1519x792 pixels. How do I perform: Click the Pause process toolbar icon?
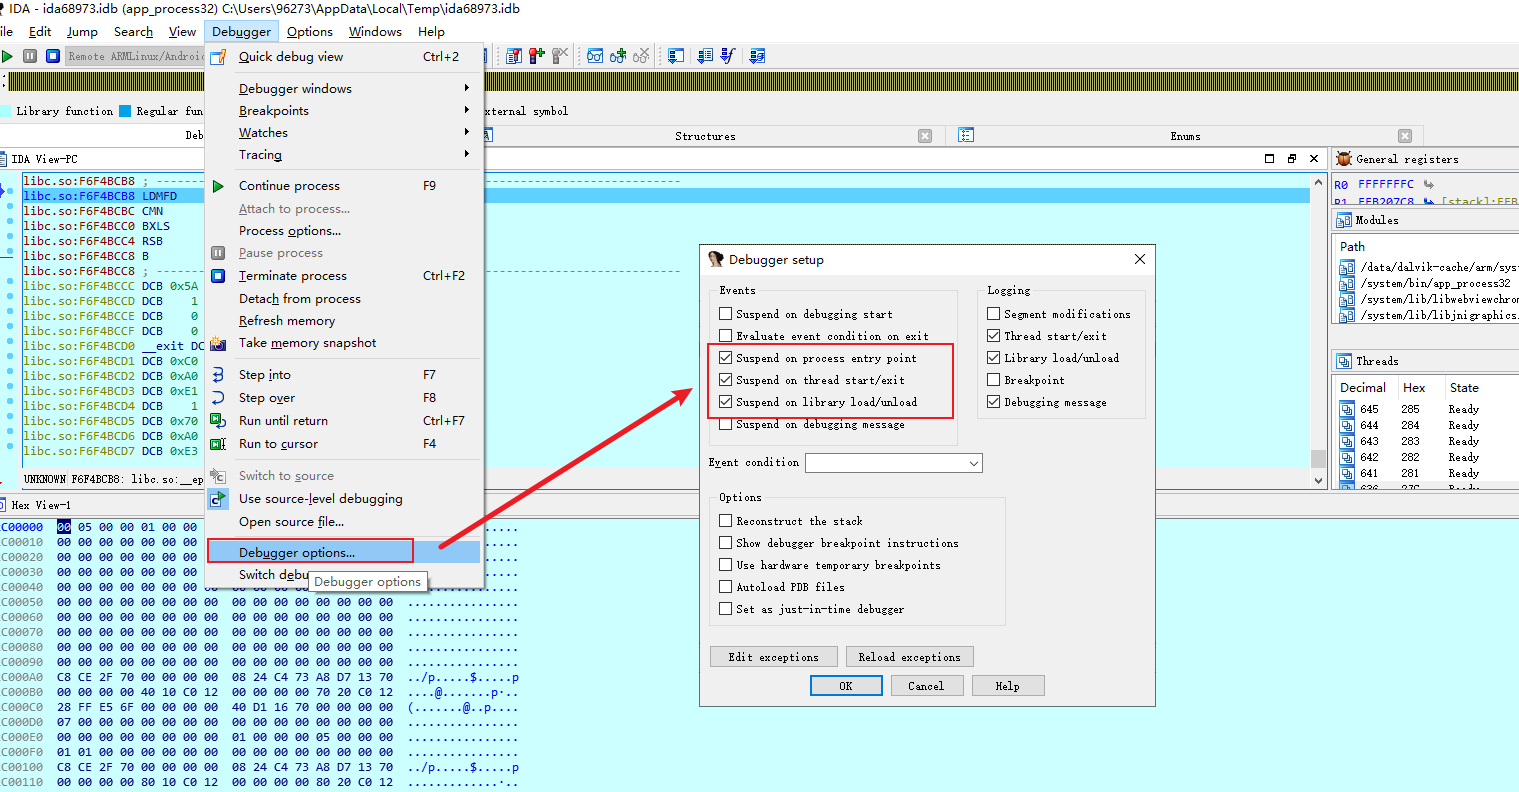tap(30, 56)
